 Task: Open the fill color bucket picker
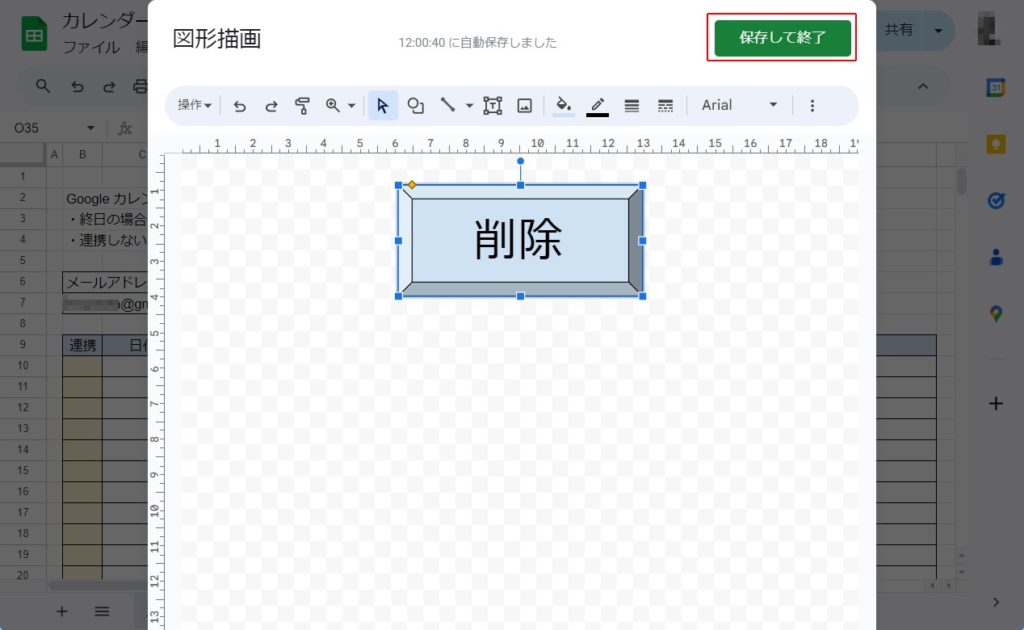coord(563,105)
